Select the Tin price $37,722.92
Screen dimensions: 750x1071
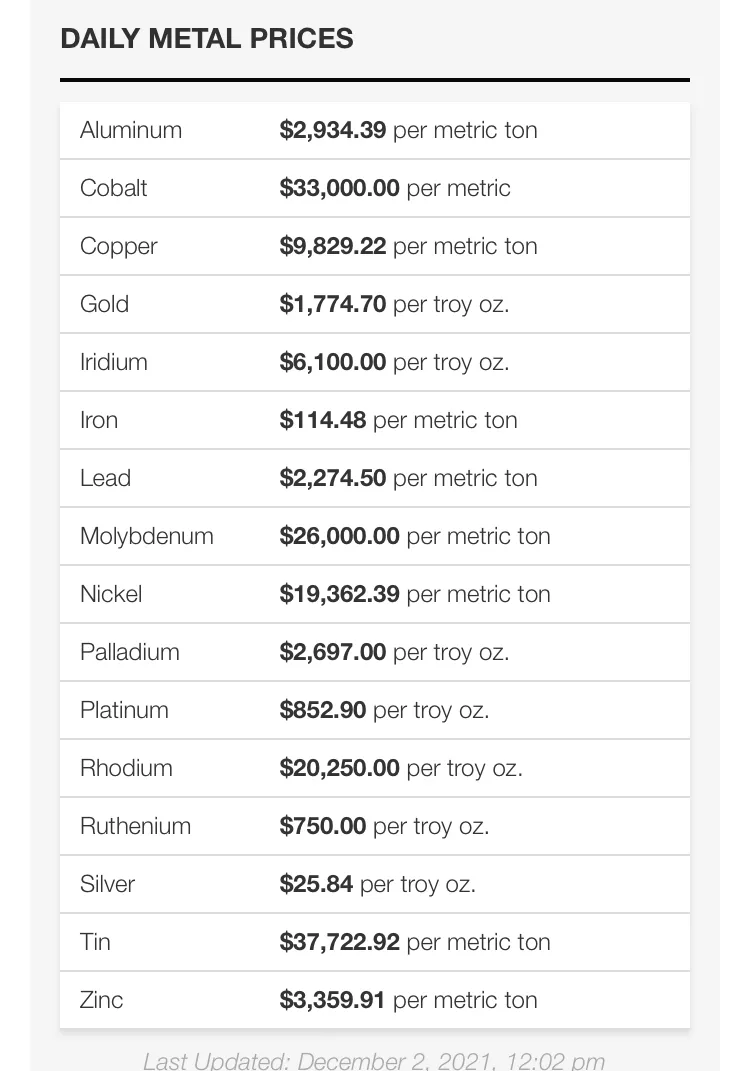pos(339,942)
